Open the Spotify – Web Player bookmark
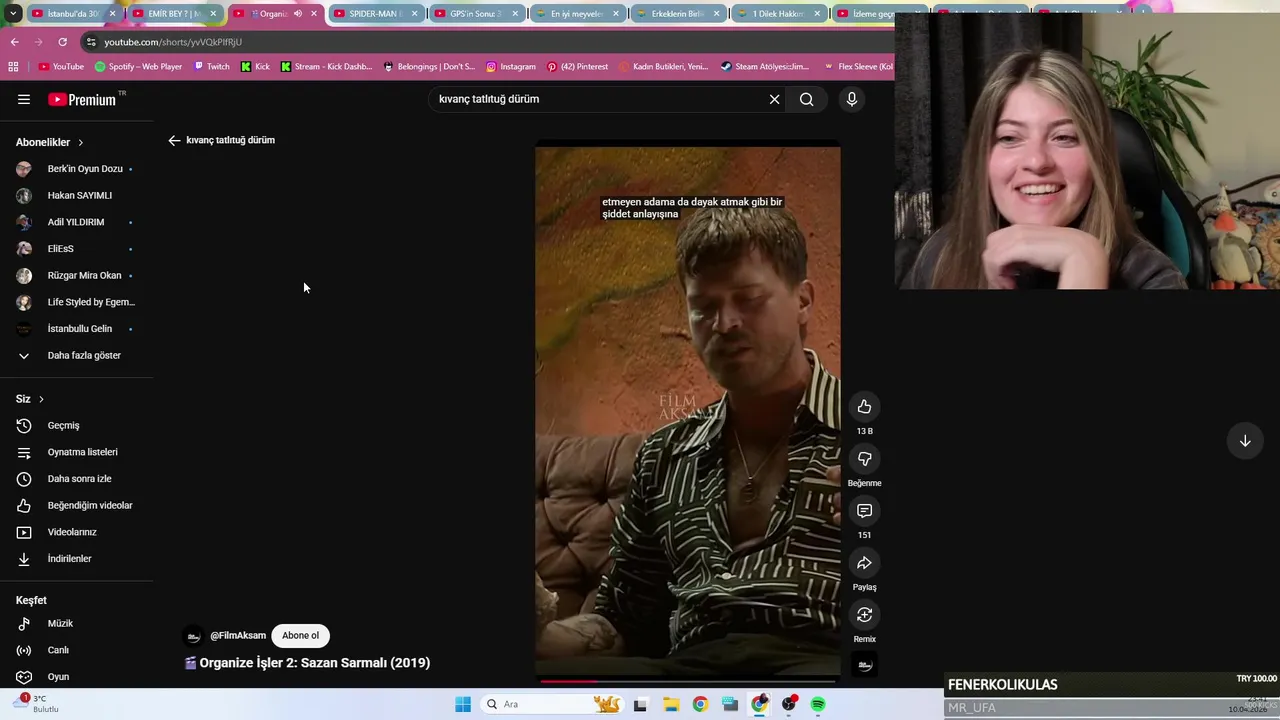This screenshot has height=720, width=1280. 138,66
